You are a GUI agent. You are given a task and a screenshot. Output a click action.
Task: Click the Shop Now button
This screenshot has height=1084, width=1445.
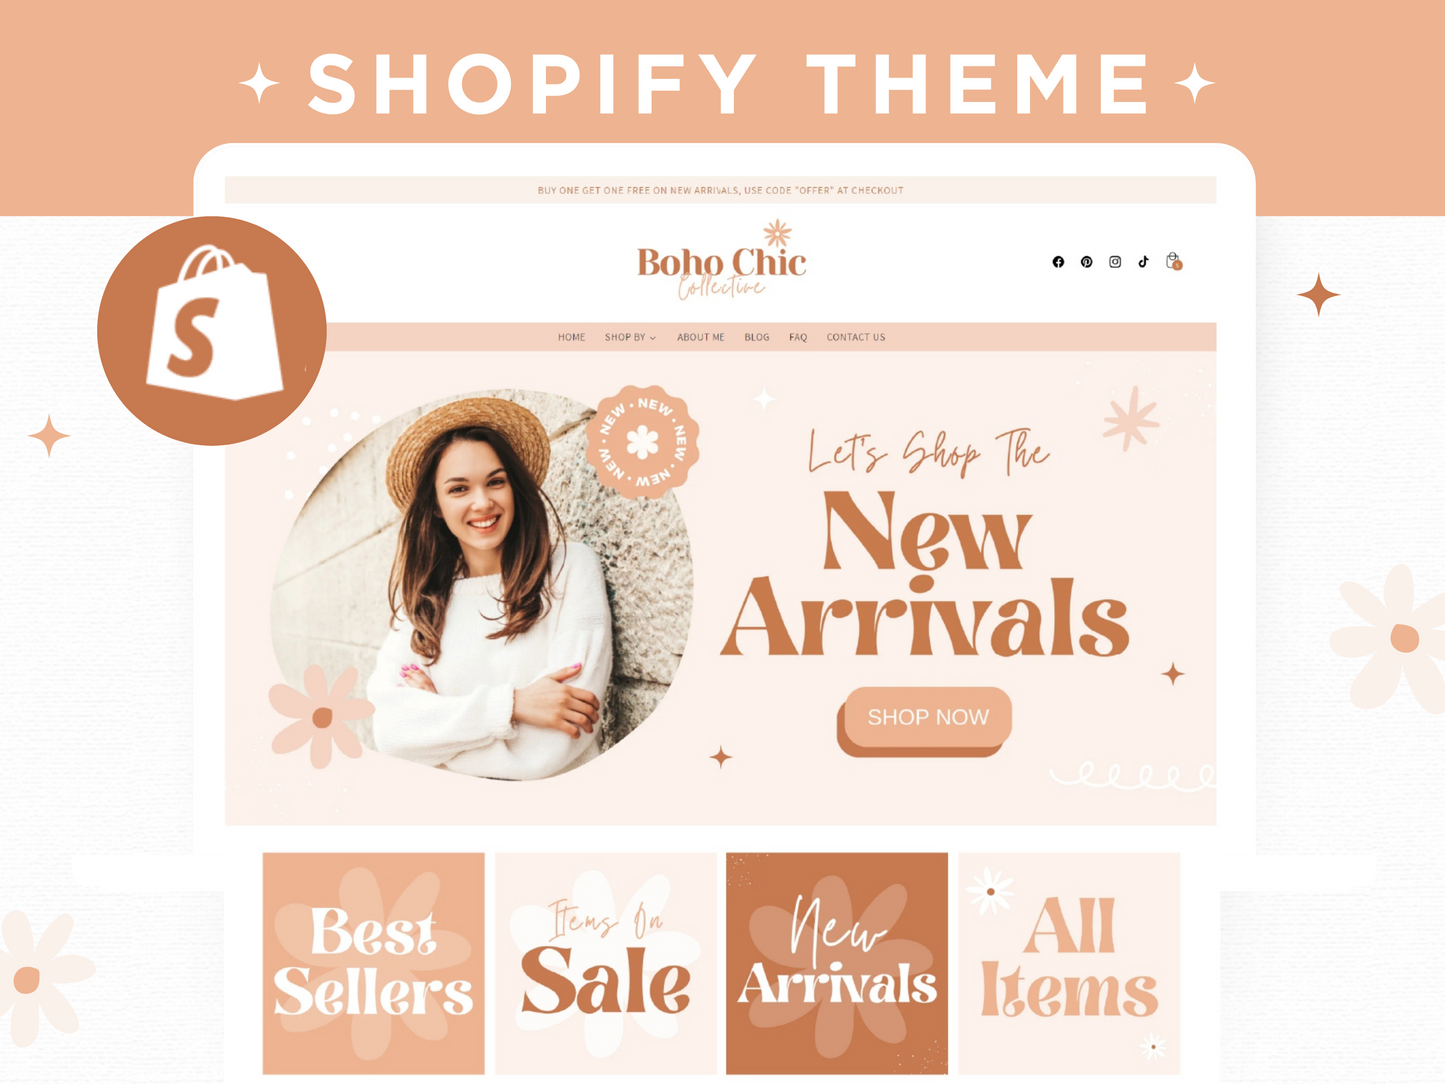pos(927,718)
